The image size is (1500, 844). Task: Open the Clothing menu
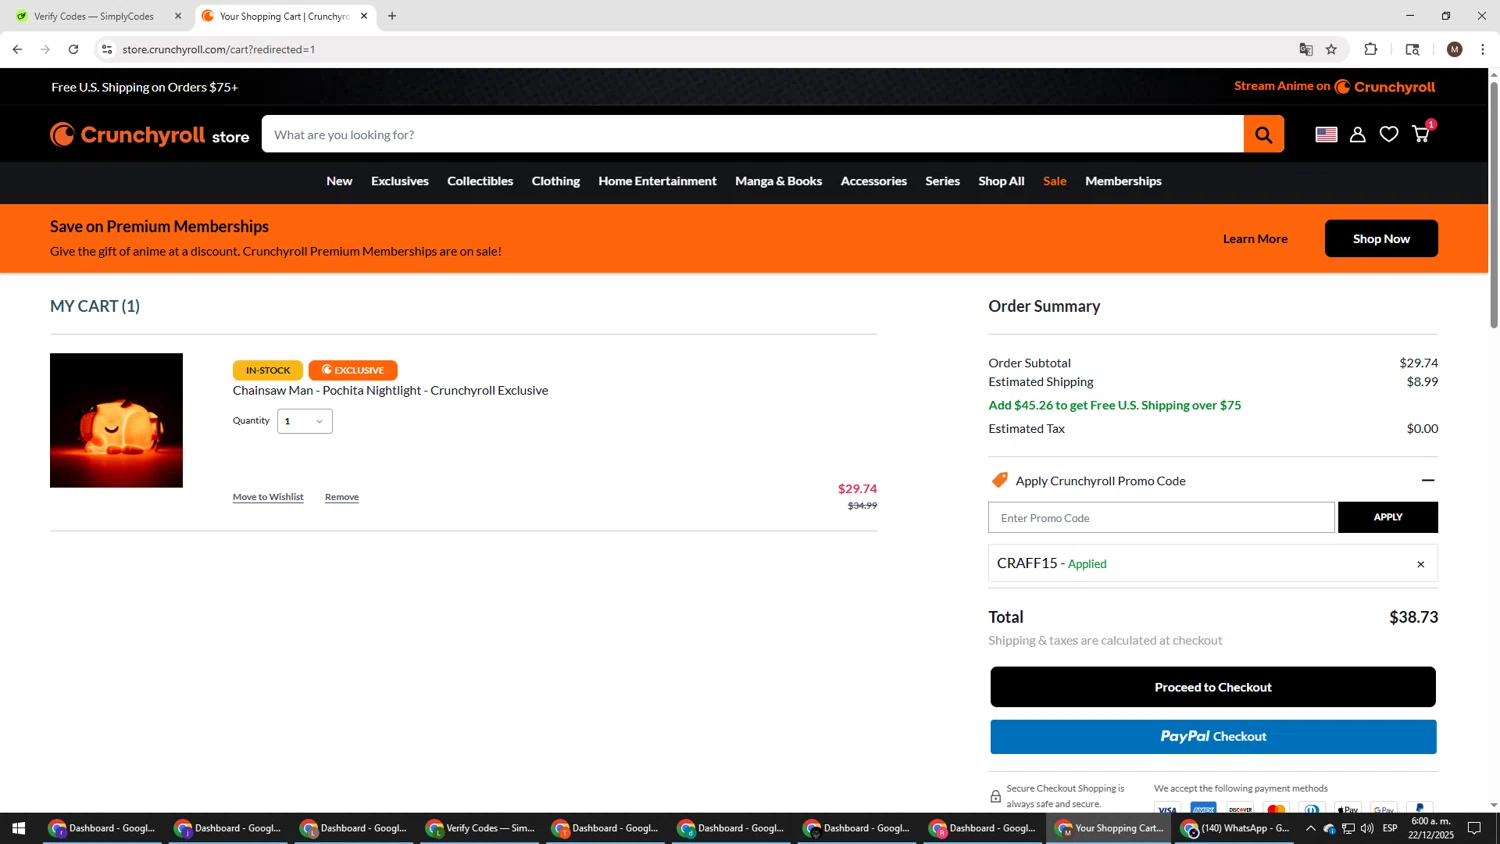pyautogui.click(x=556, y=181)
